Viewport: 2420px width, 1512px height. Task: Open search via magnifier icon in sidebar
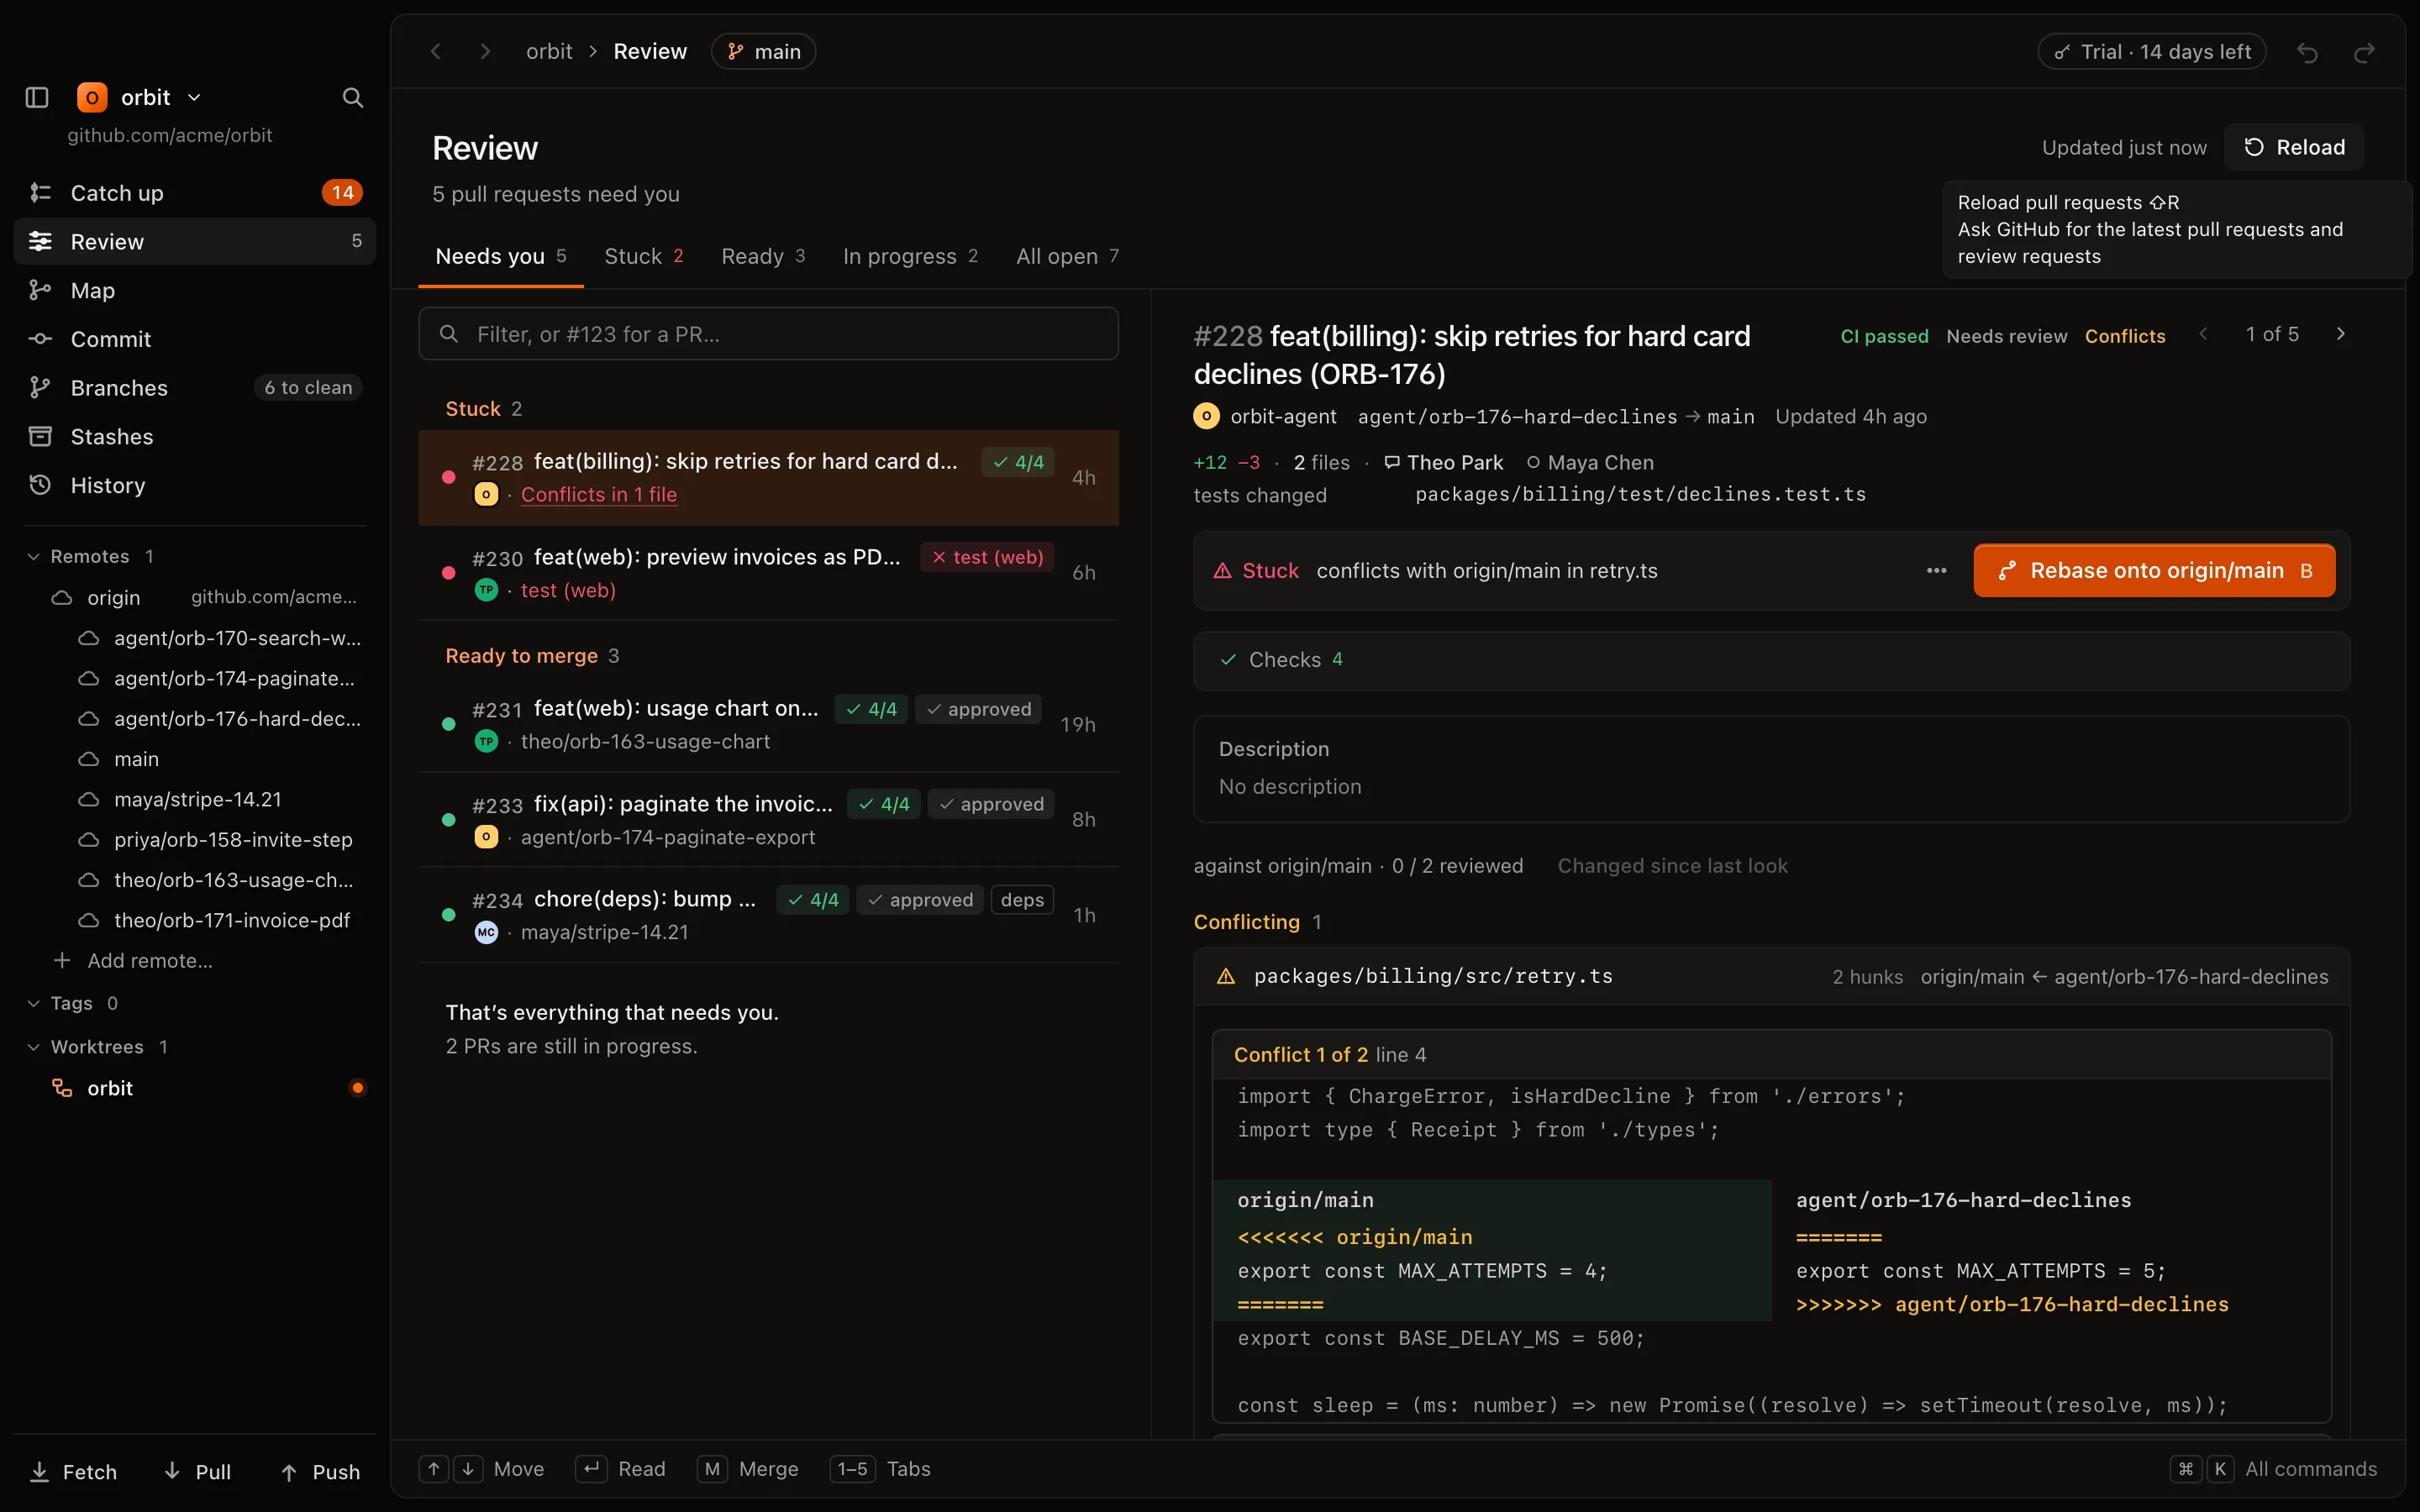pyautogui.click(x=352, y=97)
